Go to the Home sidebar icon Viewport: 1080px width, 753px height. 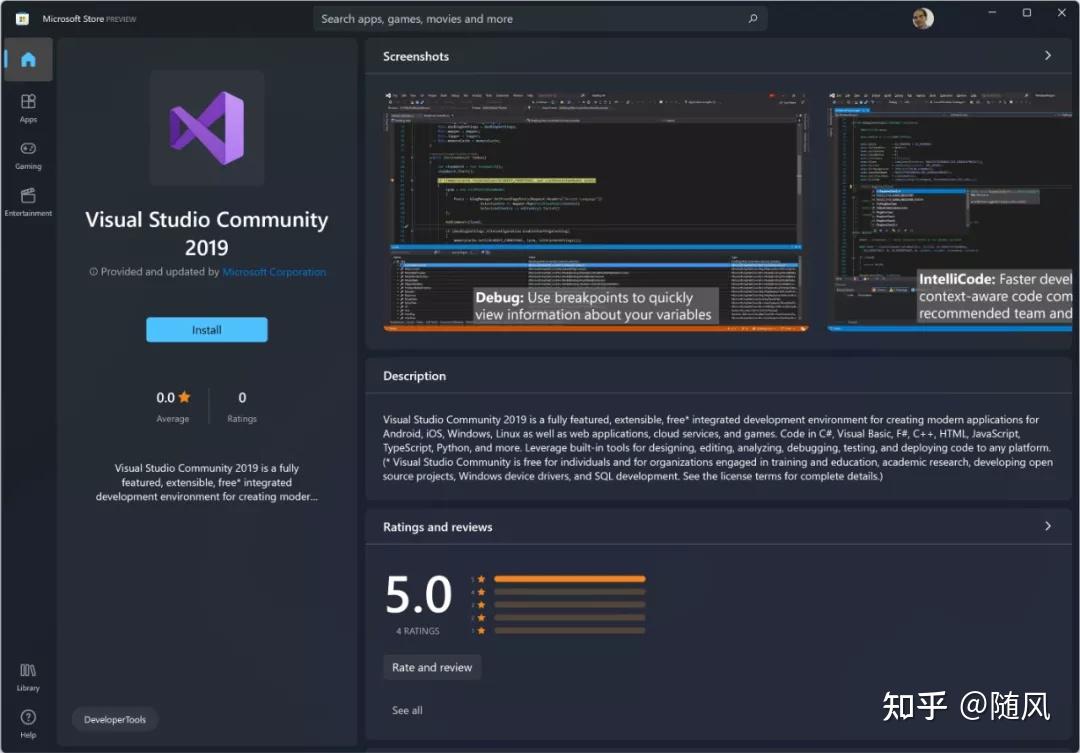28,60
